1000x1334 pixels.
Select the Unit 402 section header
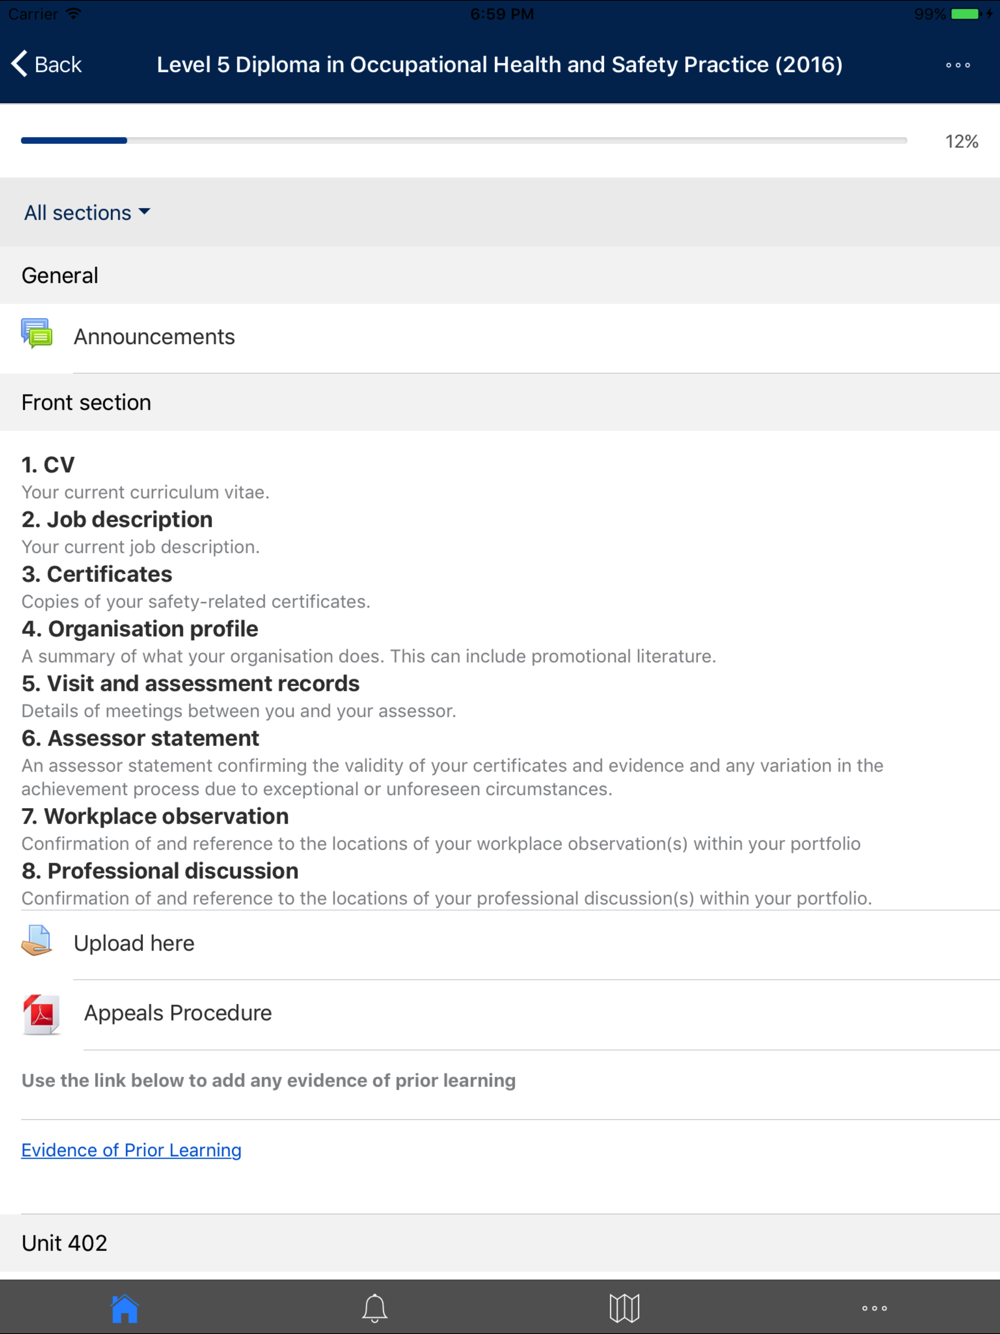(x=500, y=1243)
